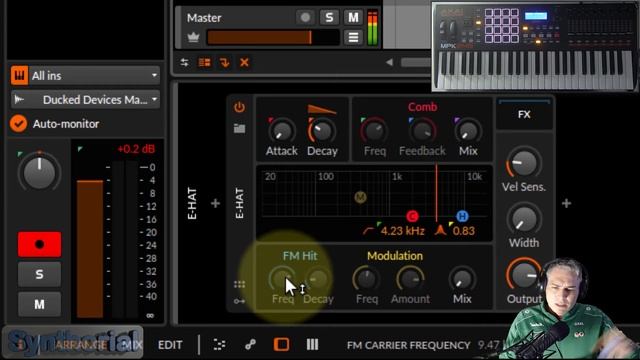Click the Comb Feedback knob
This screenshot has width=640, height=360.
pos(422,131)
